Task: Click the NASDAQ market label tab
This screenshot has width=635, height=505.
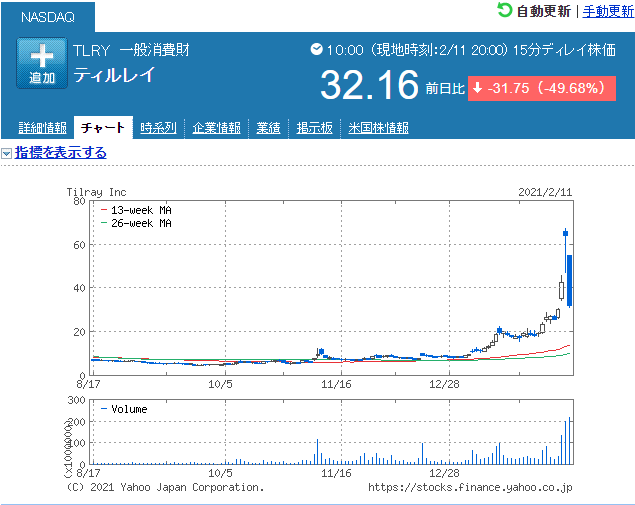Action: (x=48, y=17)
